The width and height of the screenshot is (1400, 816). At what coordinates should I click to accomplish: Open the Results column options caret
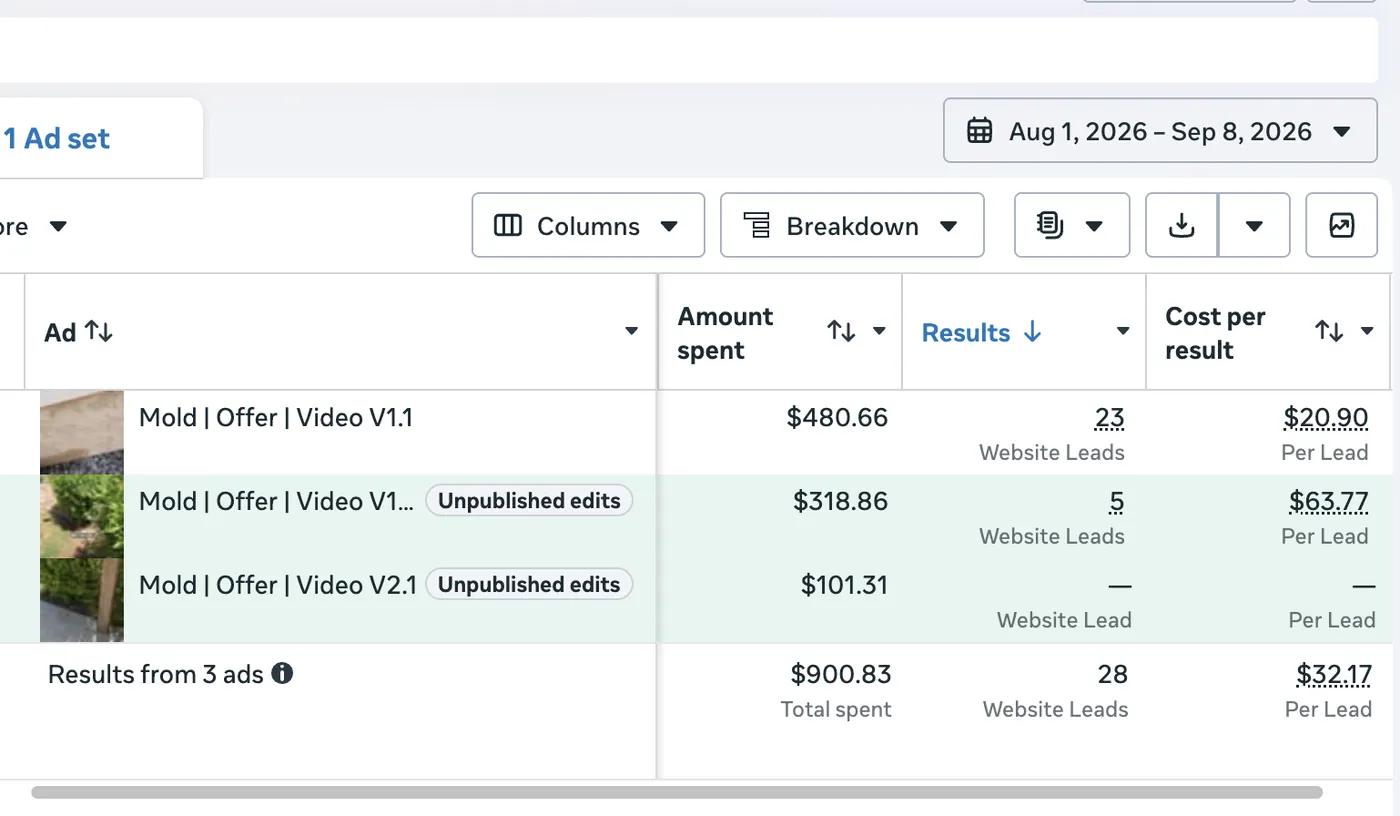1123,332
